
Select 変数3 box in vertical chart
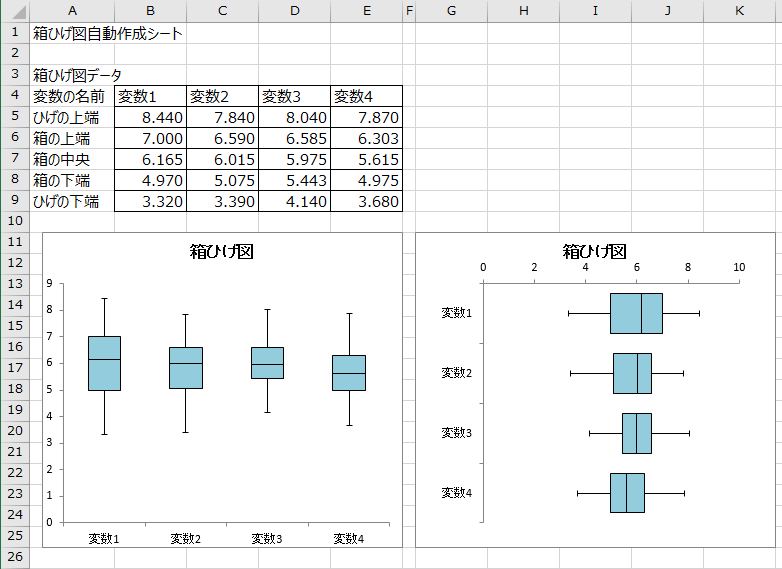coord(267,363)
